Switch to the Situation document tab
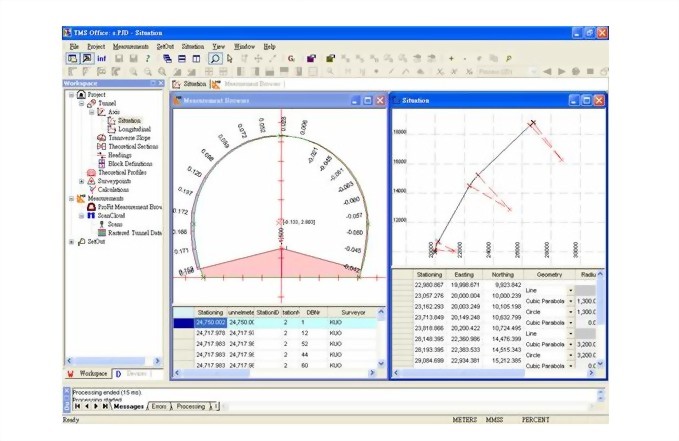This screenshot has height=441, width=679. tap(190, 84)
